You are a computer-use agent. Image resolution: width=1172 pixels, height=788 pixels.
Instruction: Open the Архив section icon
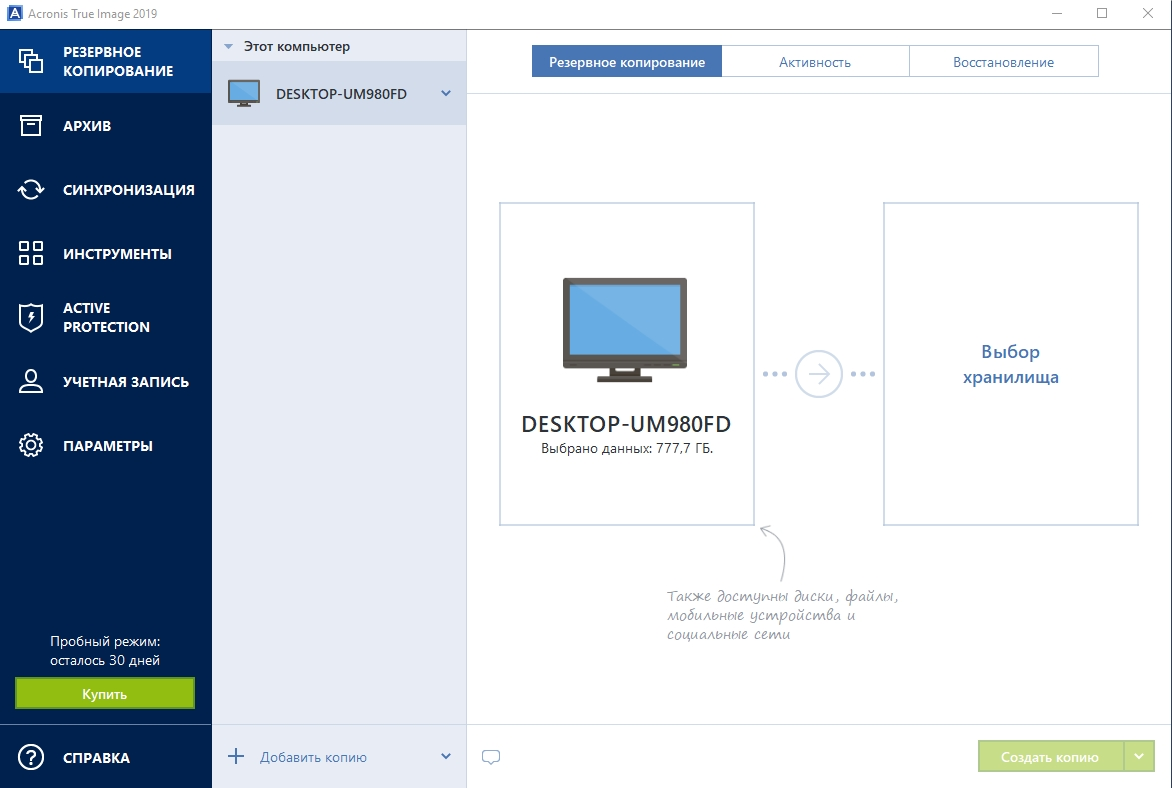31,126
